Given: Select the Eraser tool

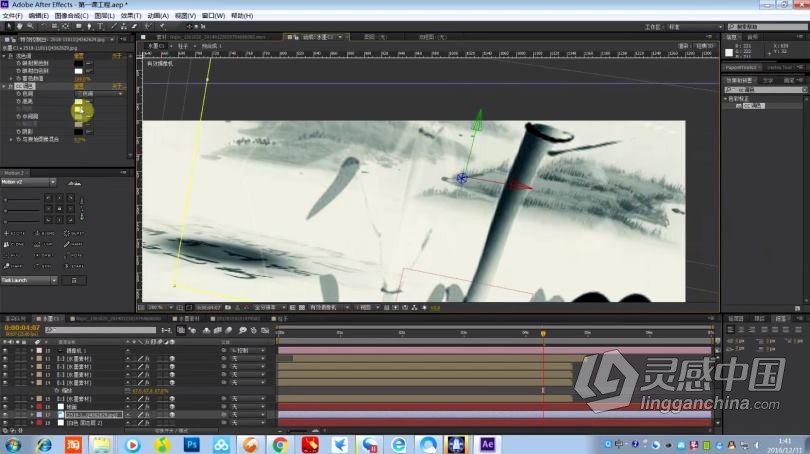Looking at the screenshot, I should 134,26.
